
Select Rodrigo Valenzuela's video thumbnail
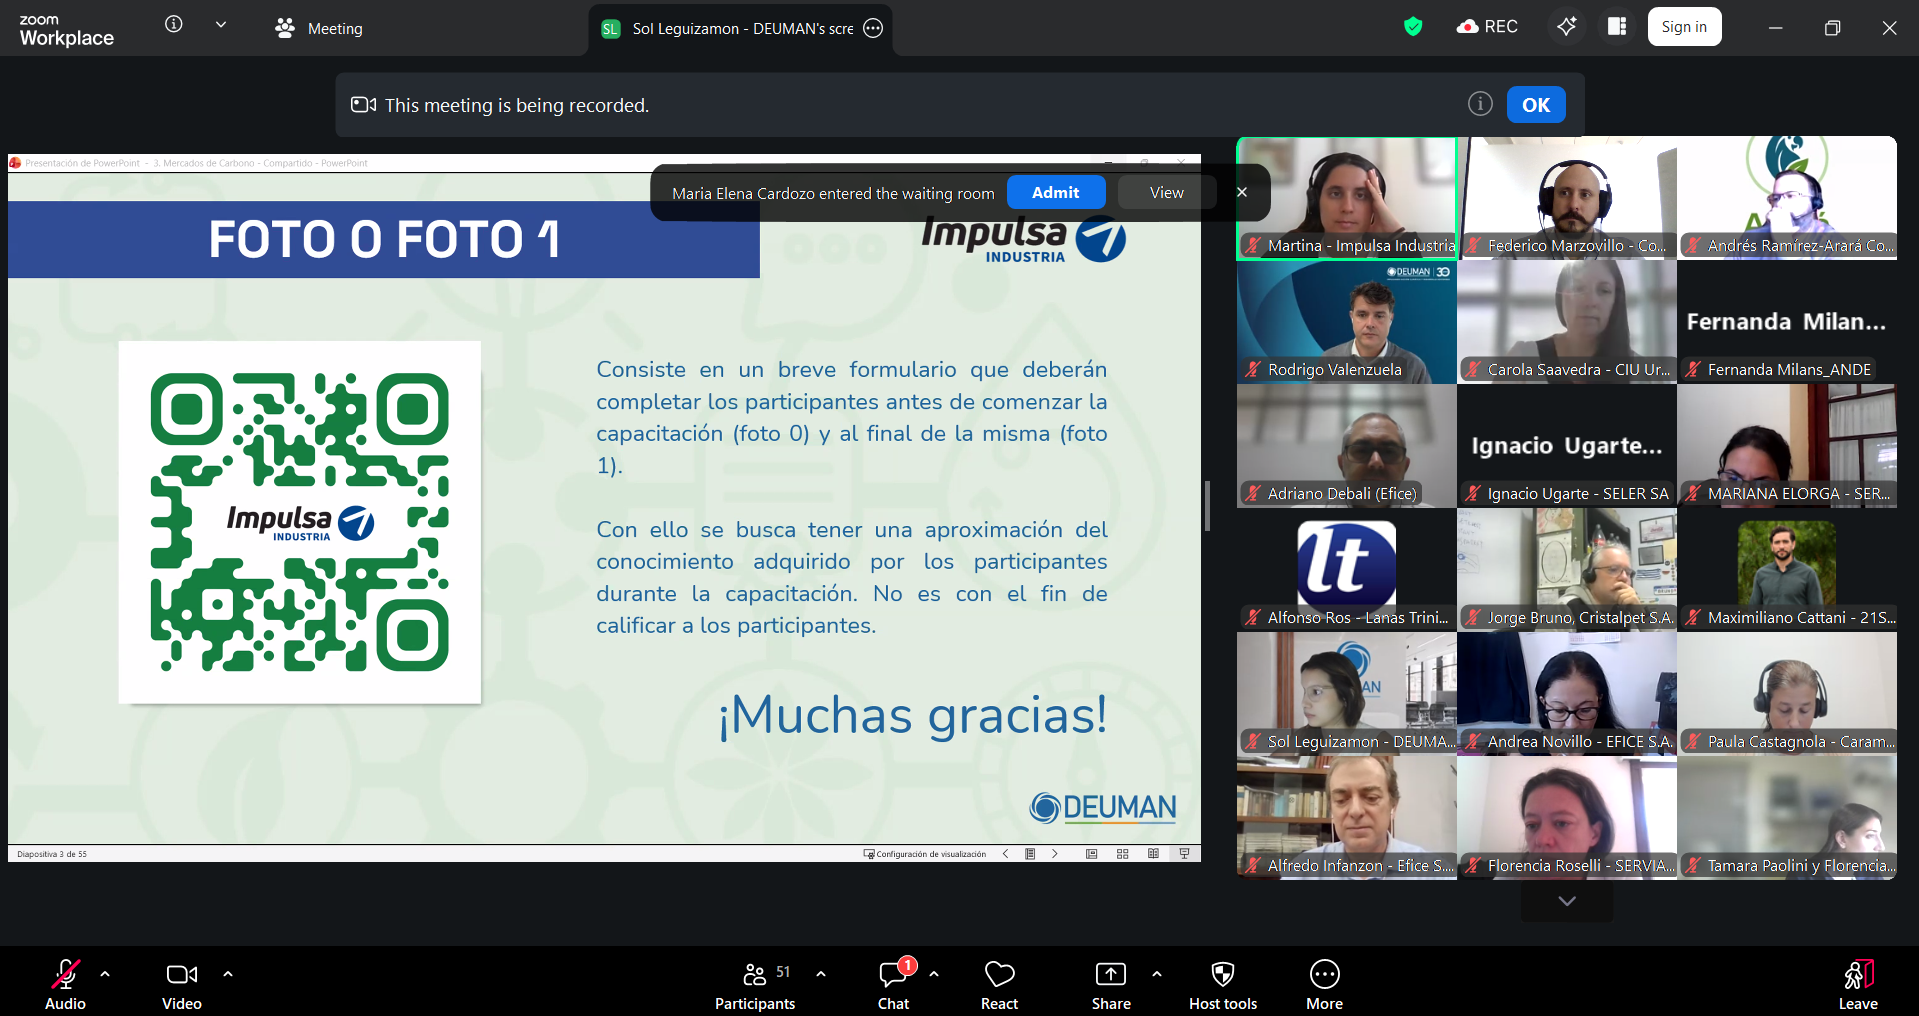1346,322
